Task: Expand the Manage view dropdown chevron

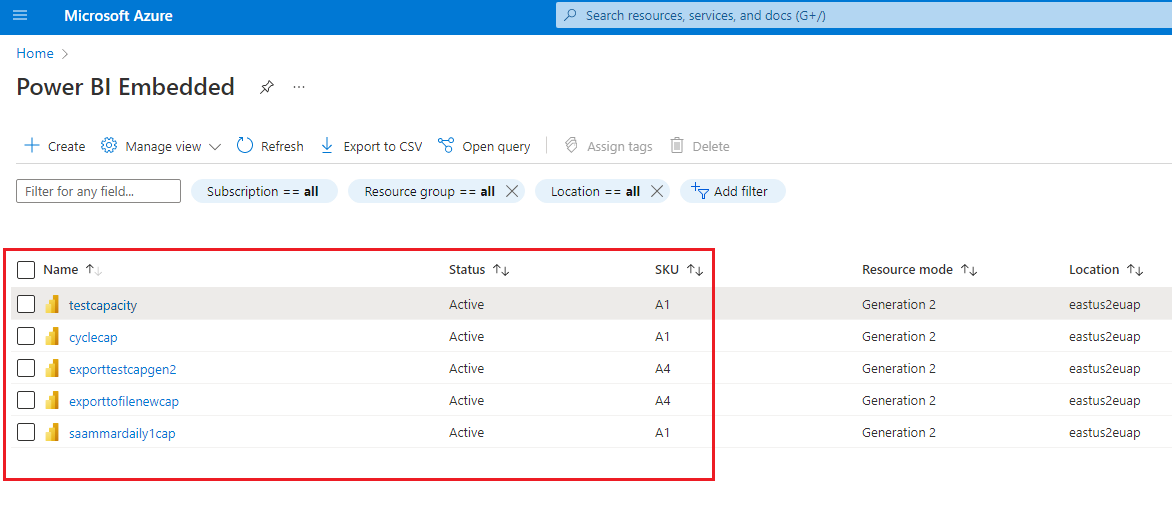Action: click(215, 147)
